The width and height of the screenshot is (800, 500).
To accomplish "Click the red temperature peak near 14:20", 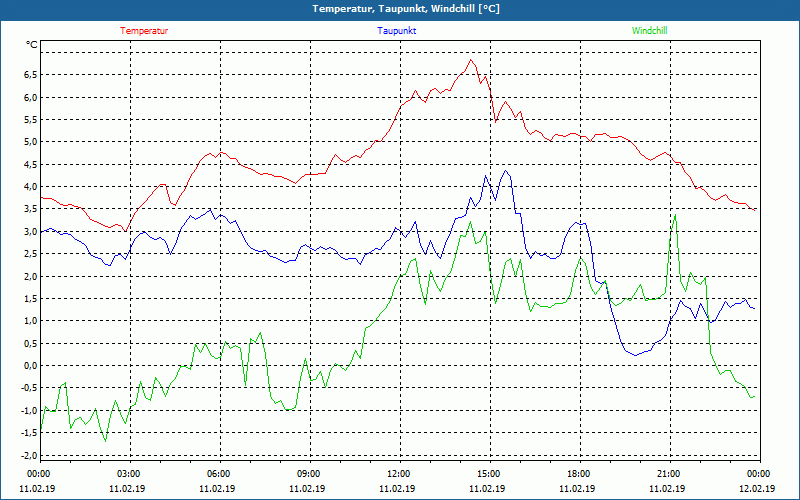I will (x=470, y=60).
